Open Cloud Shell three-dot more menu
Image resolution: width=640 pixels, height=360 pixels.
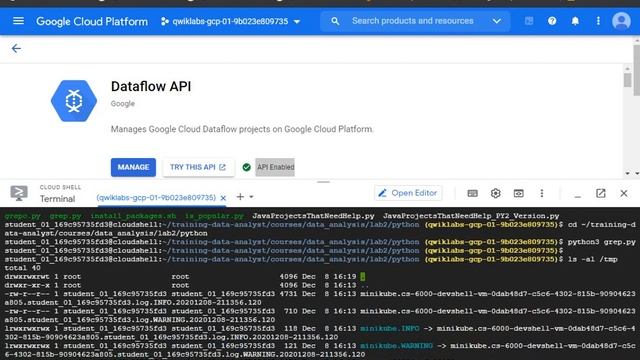(542, 193)
